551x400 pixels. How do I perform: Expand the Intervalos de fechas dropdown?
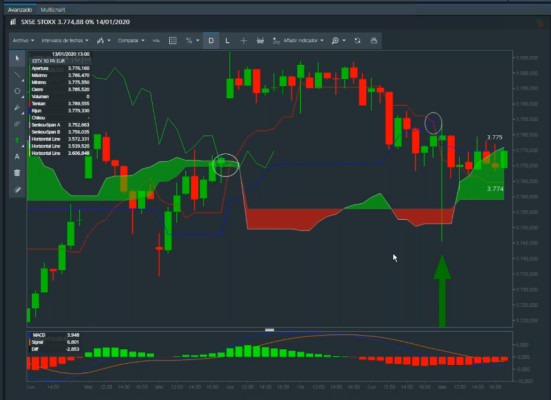coord(65,41)
